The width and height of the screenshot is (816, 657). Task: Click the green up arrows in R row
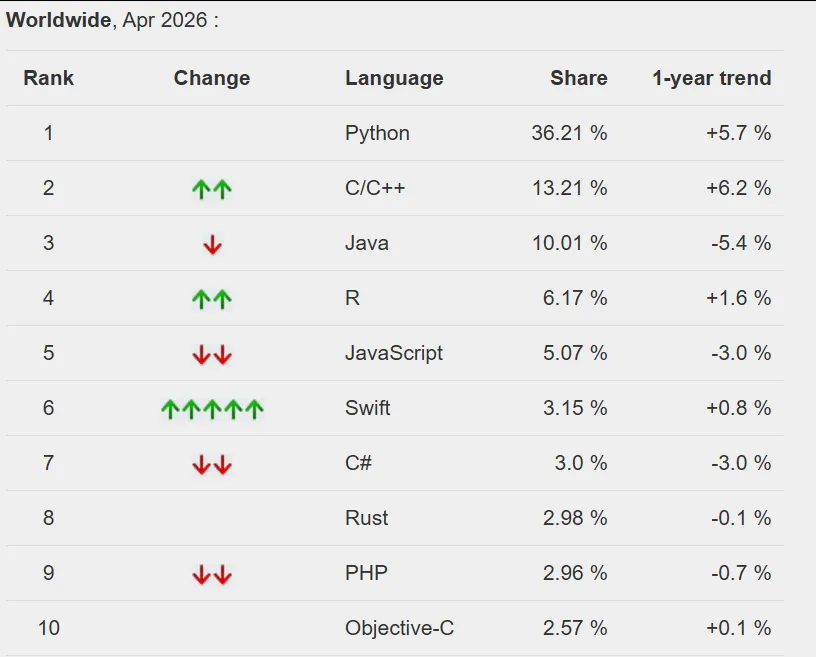pyautogui.click(x=212, y=299)
